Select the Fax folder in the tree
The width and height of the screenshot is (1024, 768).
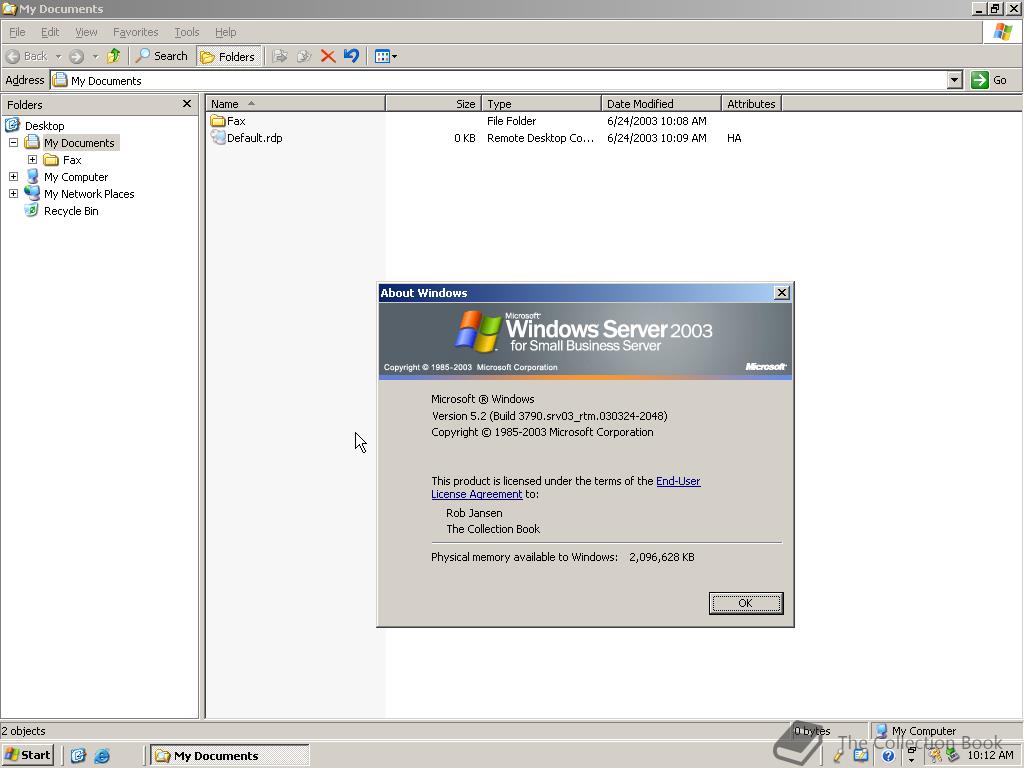[72, 160]
